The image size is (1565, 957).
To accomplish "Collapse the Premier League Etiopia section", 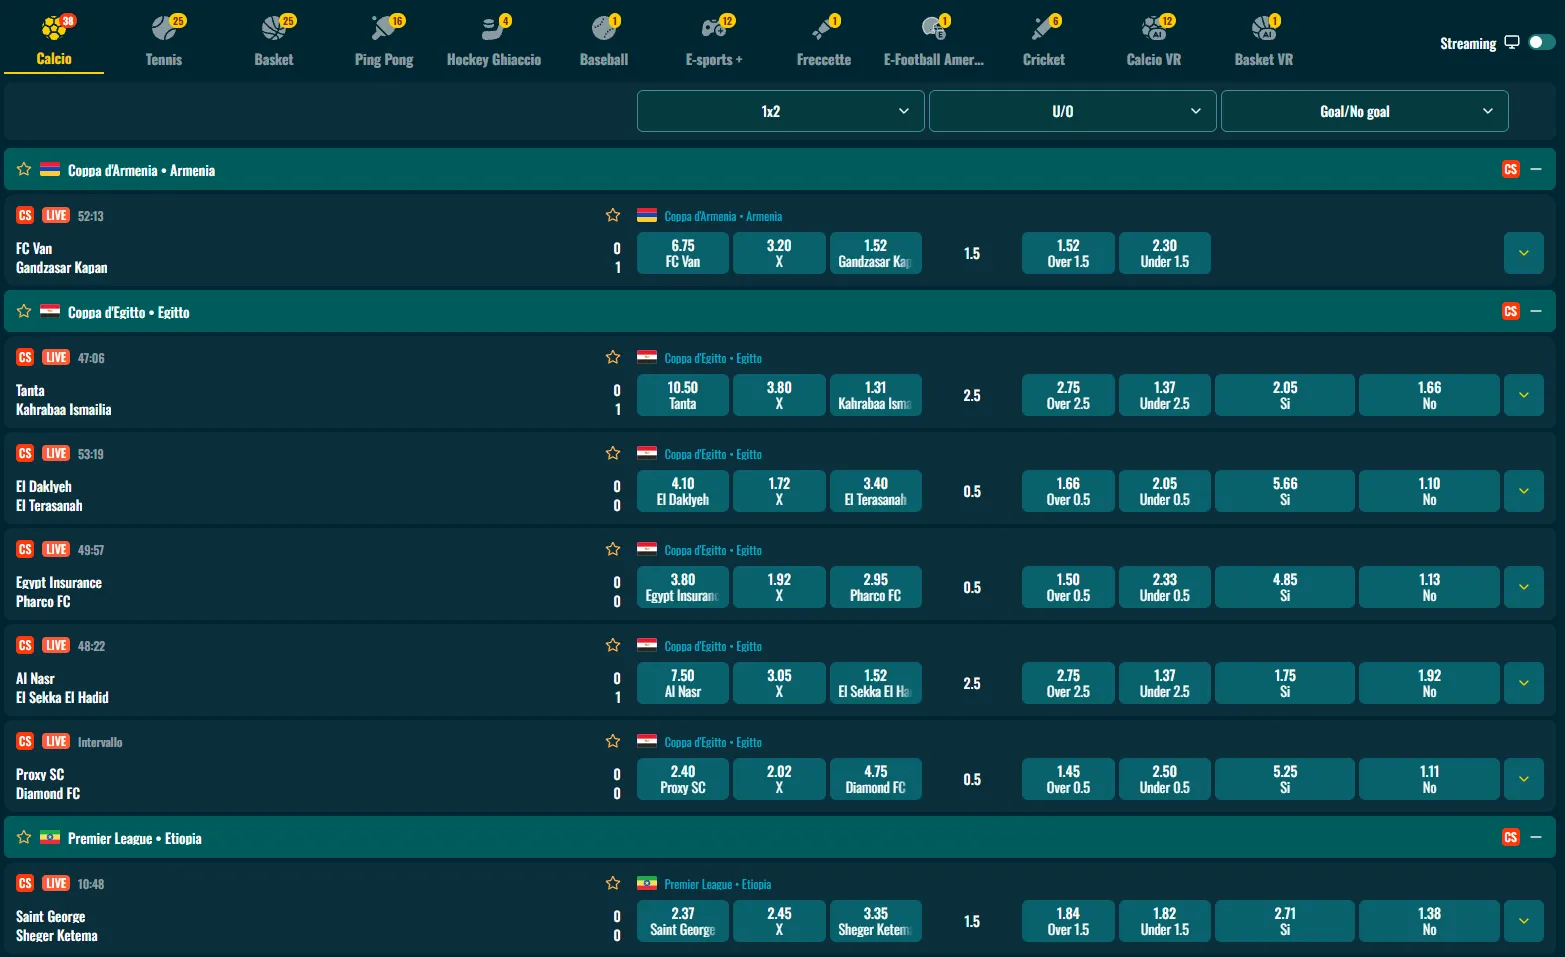I will pyautogui.click(x=1536, y=837).
